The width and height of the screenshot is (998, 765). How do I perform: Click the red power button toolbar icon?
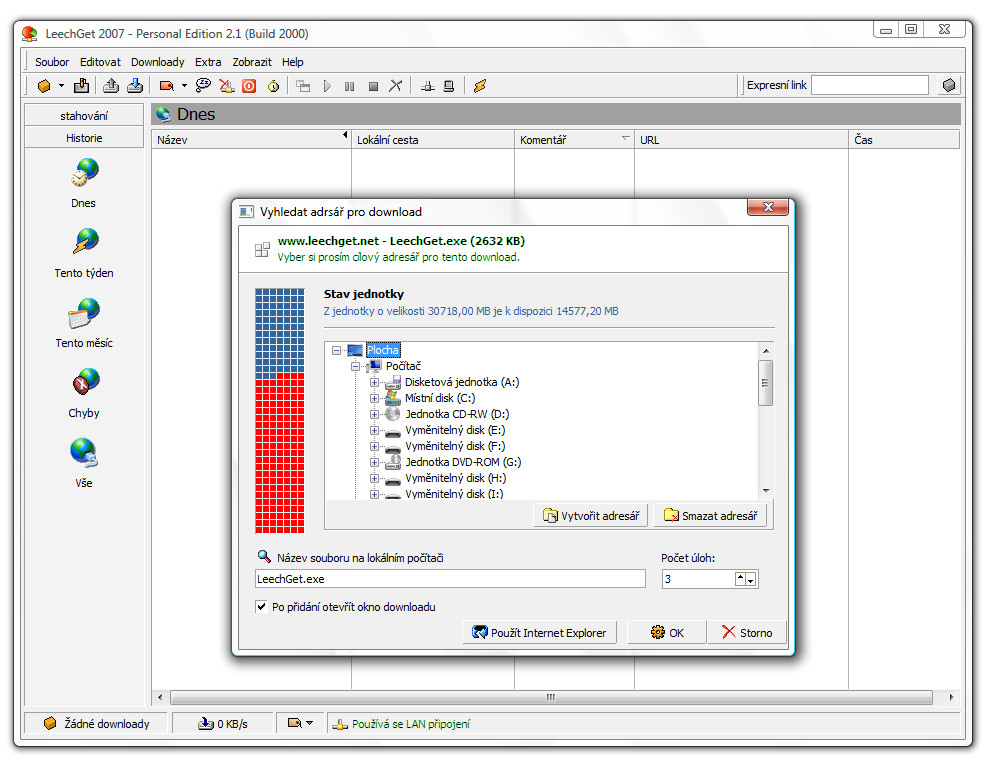click(249, 86)
